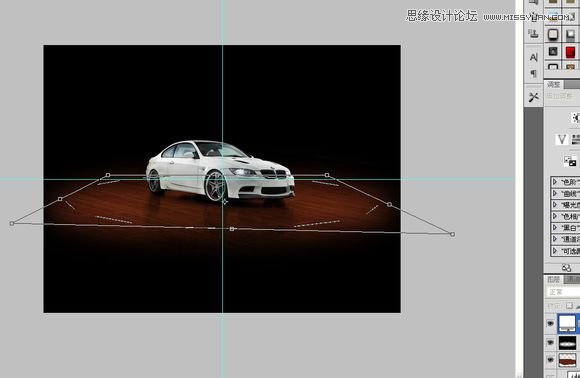Apply the red layer style swatch
The image size is (580, 378).
click(x=570, y=51)
